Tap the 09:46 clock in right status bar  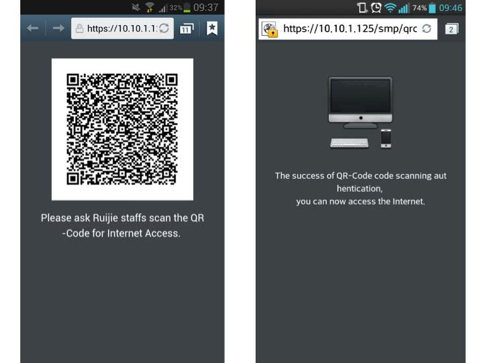[450, 8]
